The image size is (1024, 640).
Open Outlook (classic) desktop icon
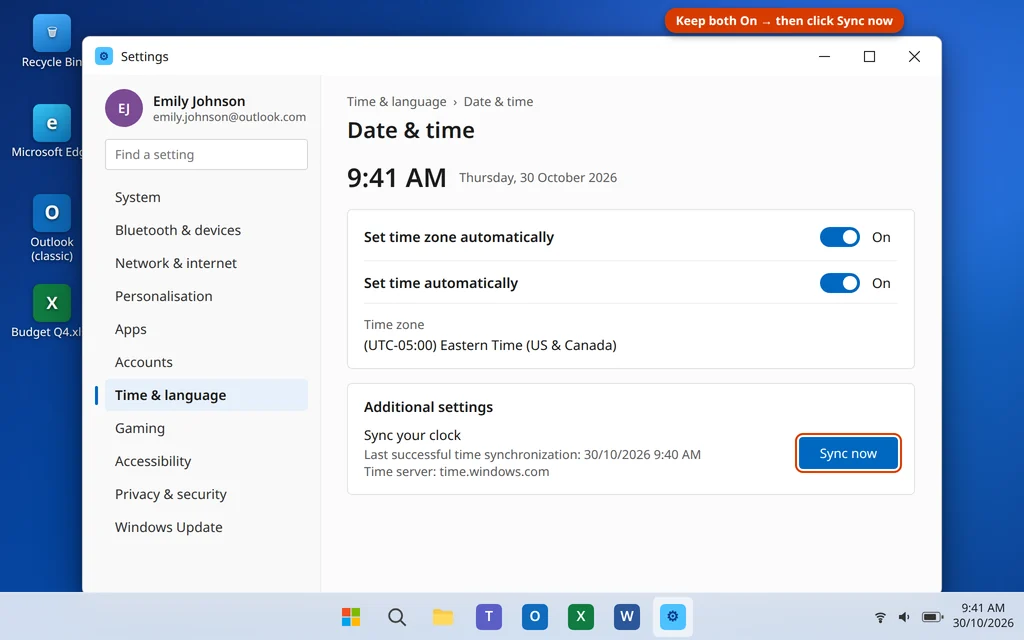click(x=52, y=228)
